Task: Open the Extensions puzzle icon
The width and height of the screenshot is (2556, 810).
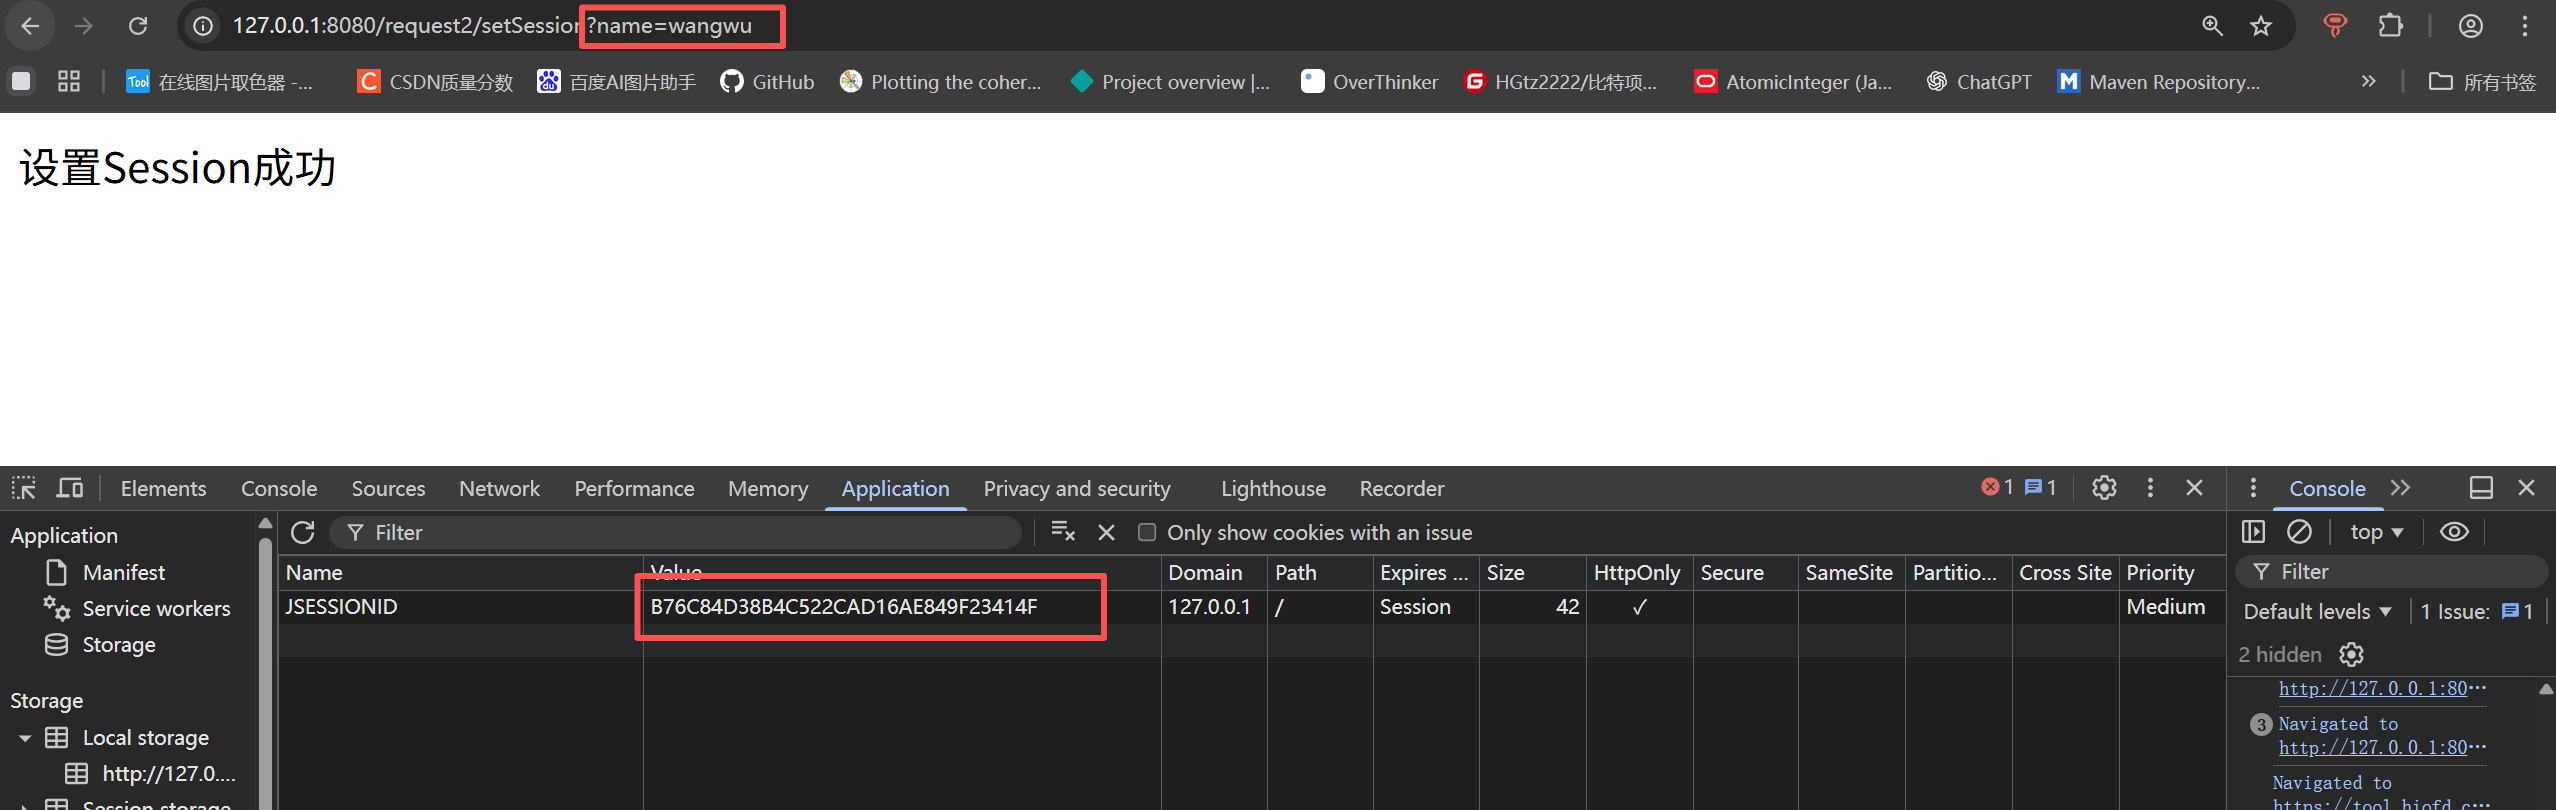Action: pyautogui.click(x=2390, y=26)
